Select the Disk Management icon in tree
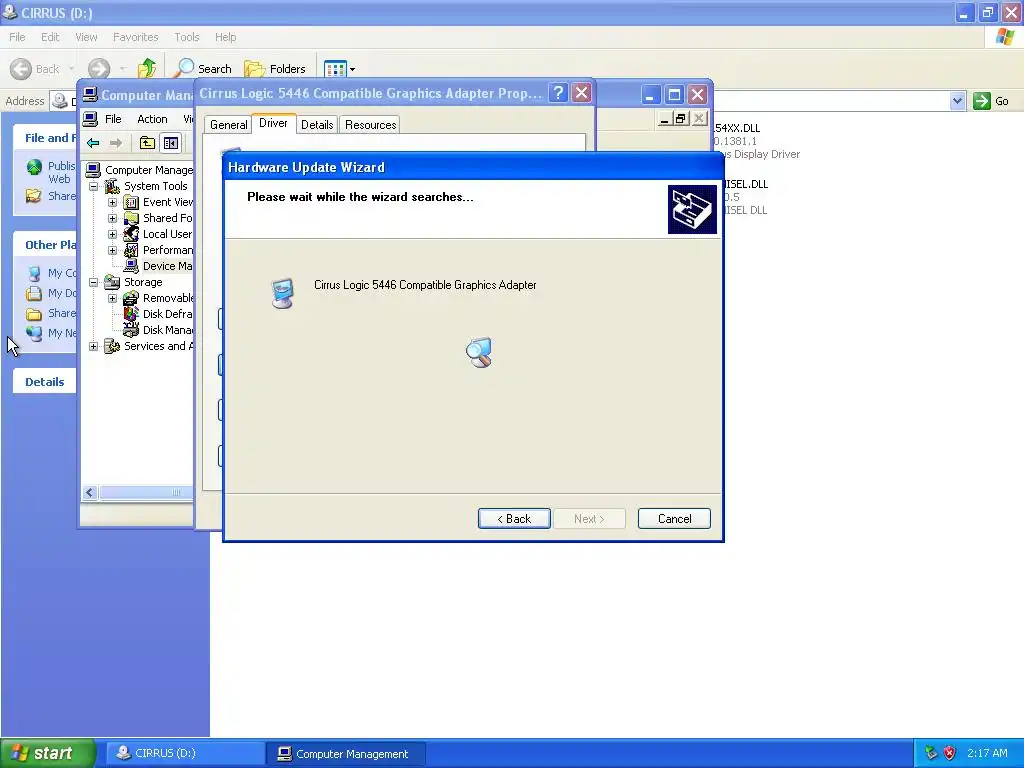Image resolution: width=1024 pixels, height=768 pixels. [131, 330]
